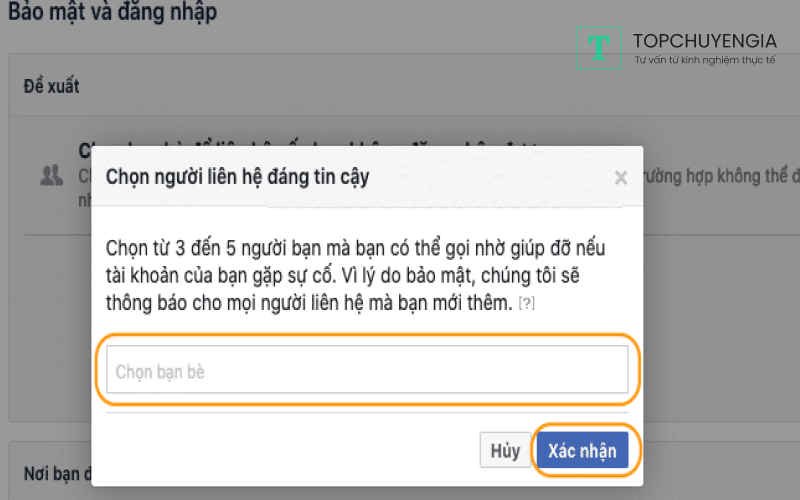Cancel using the Hủy button
This screenshot has height=500, width=800.
(x=505, y=450)
